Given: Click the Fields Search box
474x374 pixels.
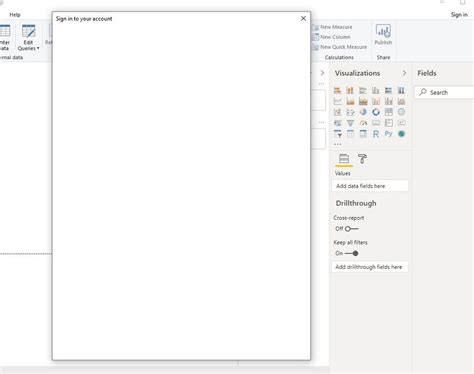Looking at the screenshot, I should point(444,92).
